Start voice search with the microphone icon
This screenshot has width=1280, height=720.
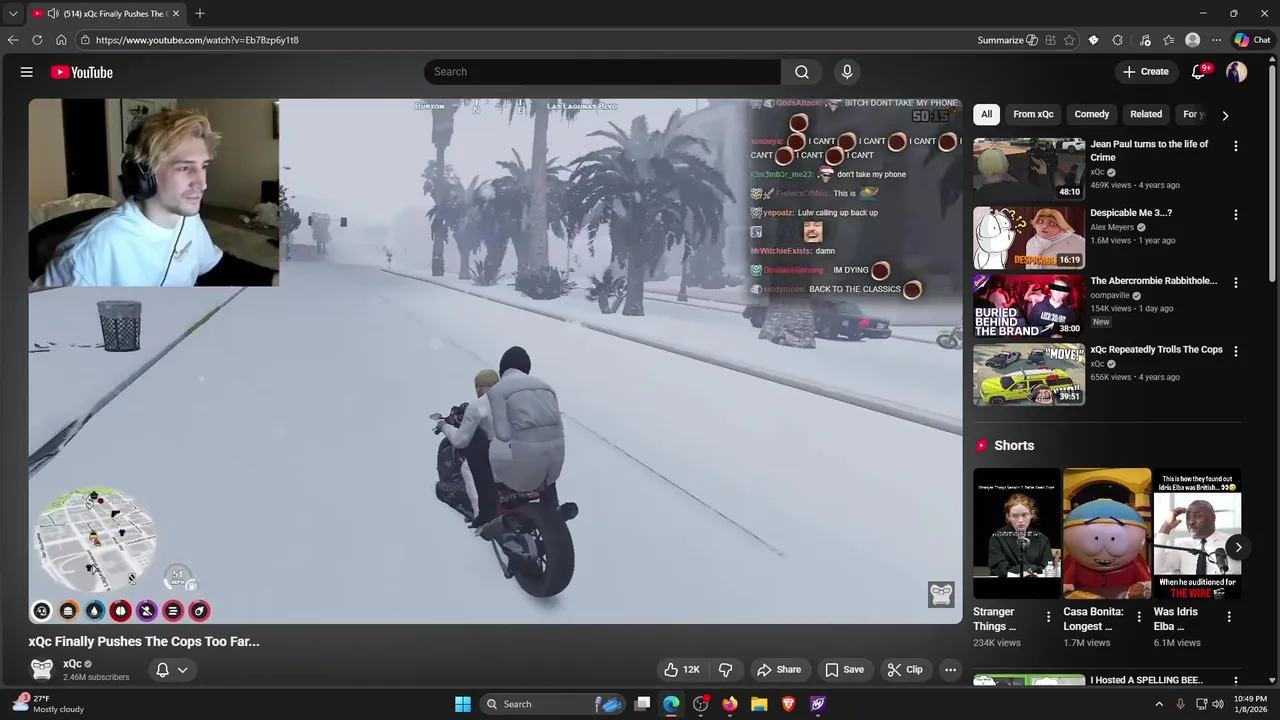pos(847,72)
